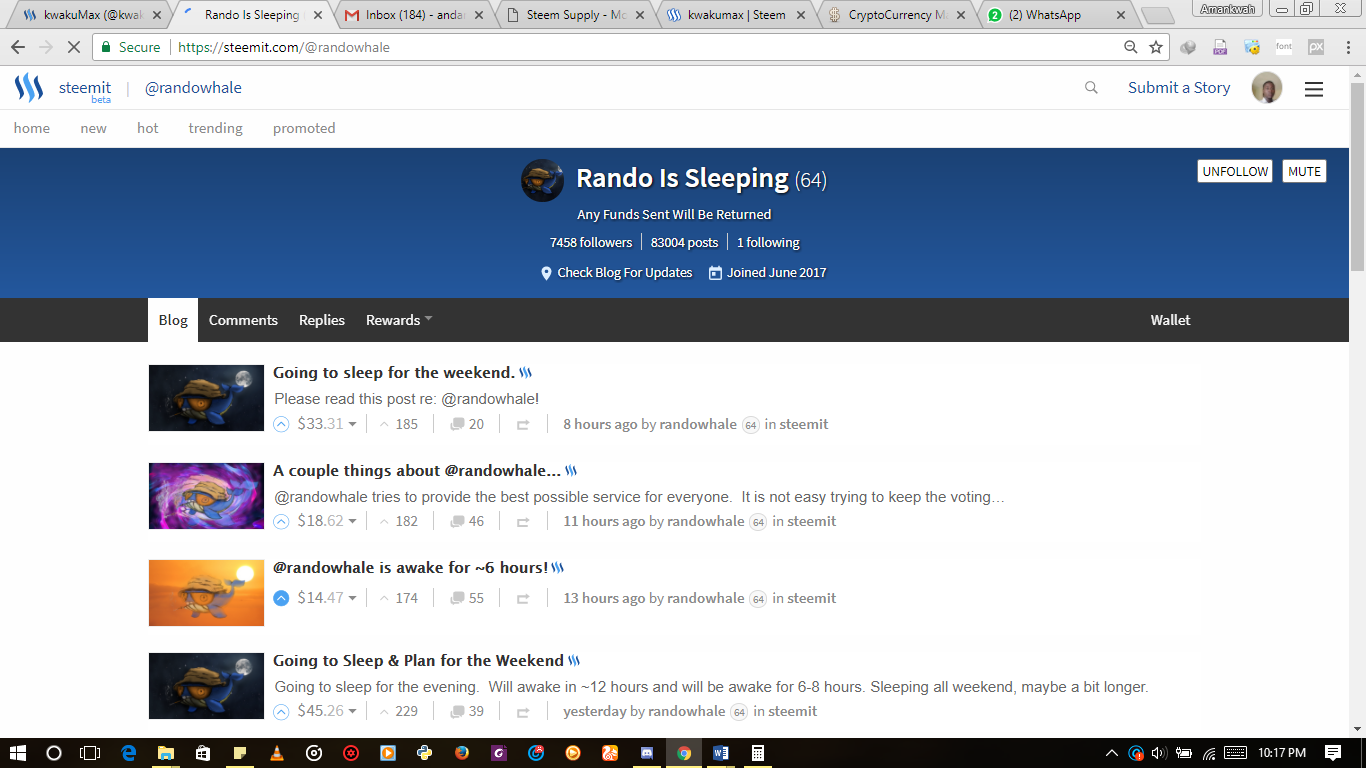Screen dimensions: 1366x768
Task: Expand payout dropdown for $33.31
Action: point(352,424)
